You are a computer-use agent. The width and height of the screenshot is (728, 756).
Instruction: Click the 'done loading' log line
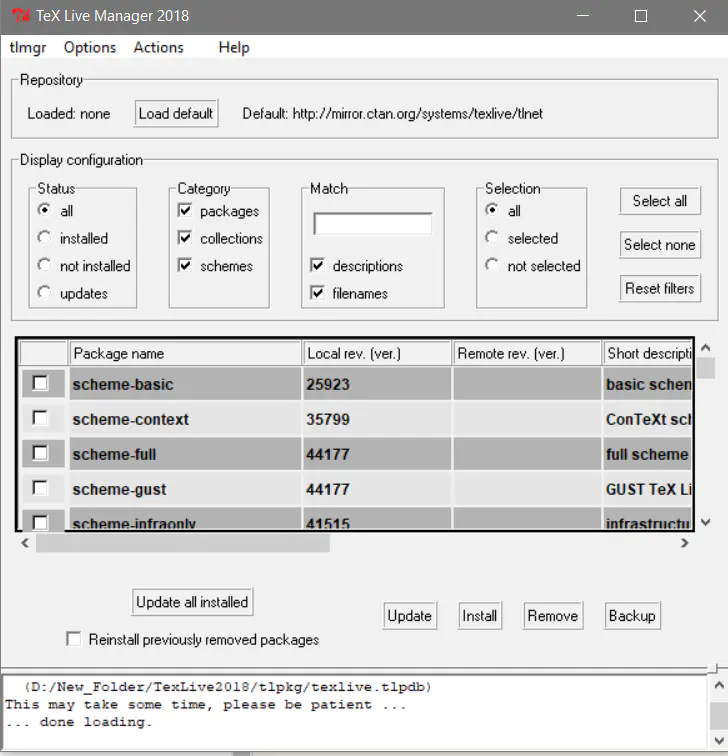tap(79, 722)
